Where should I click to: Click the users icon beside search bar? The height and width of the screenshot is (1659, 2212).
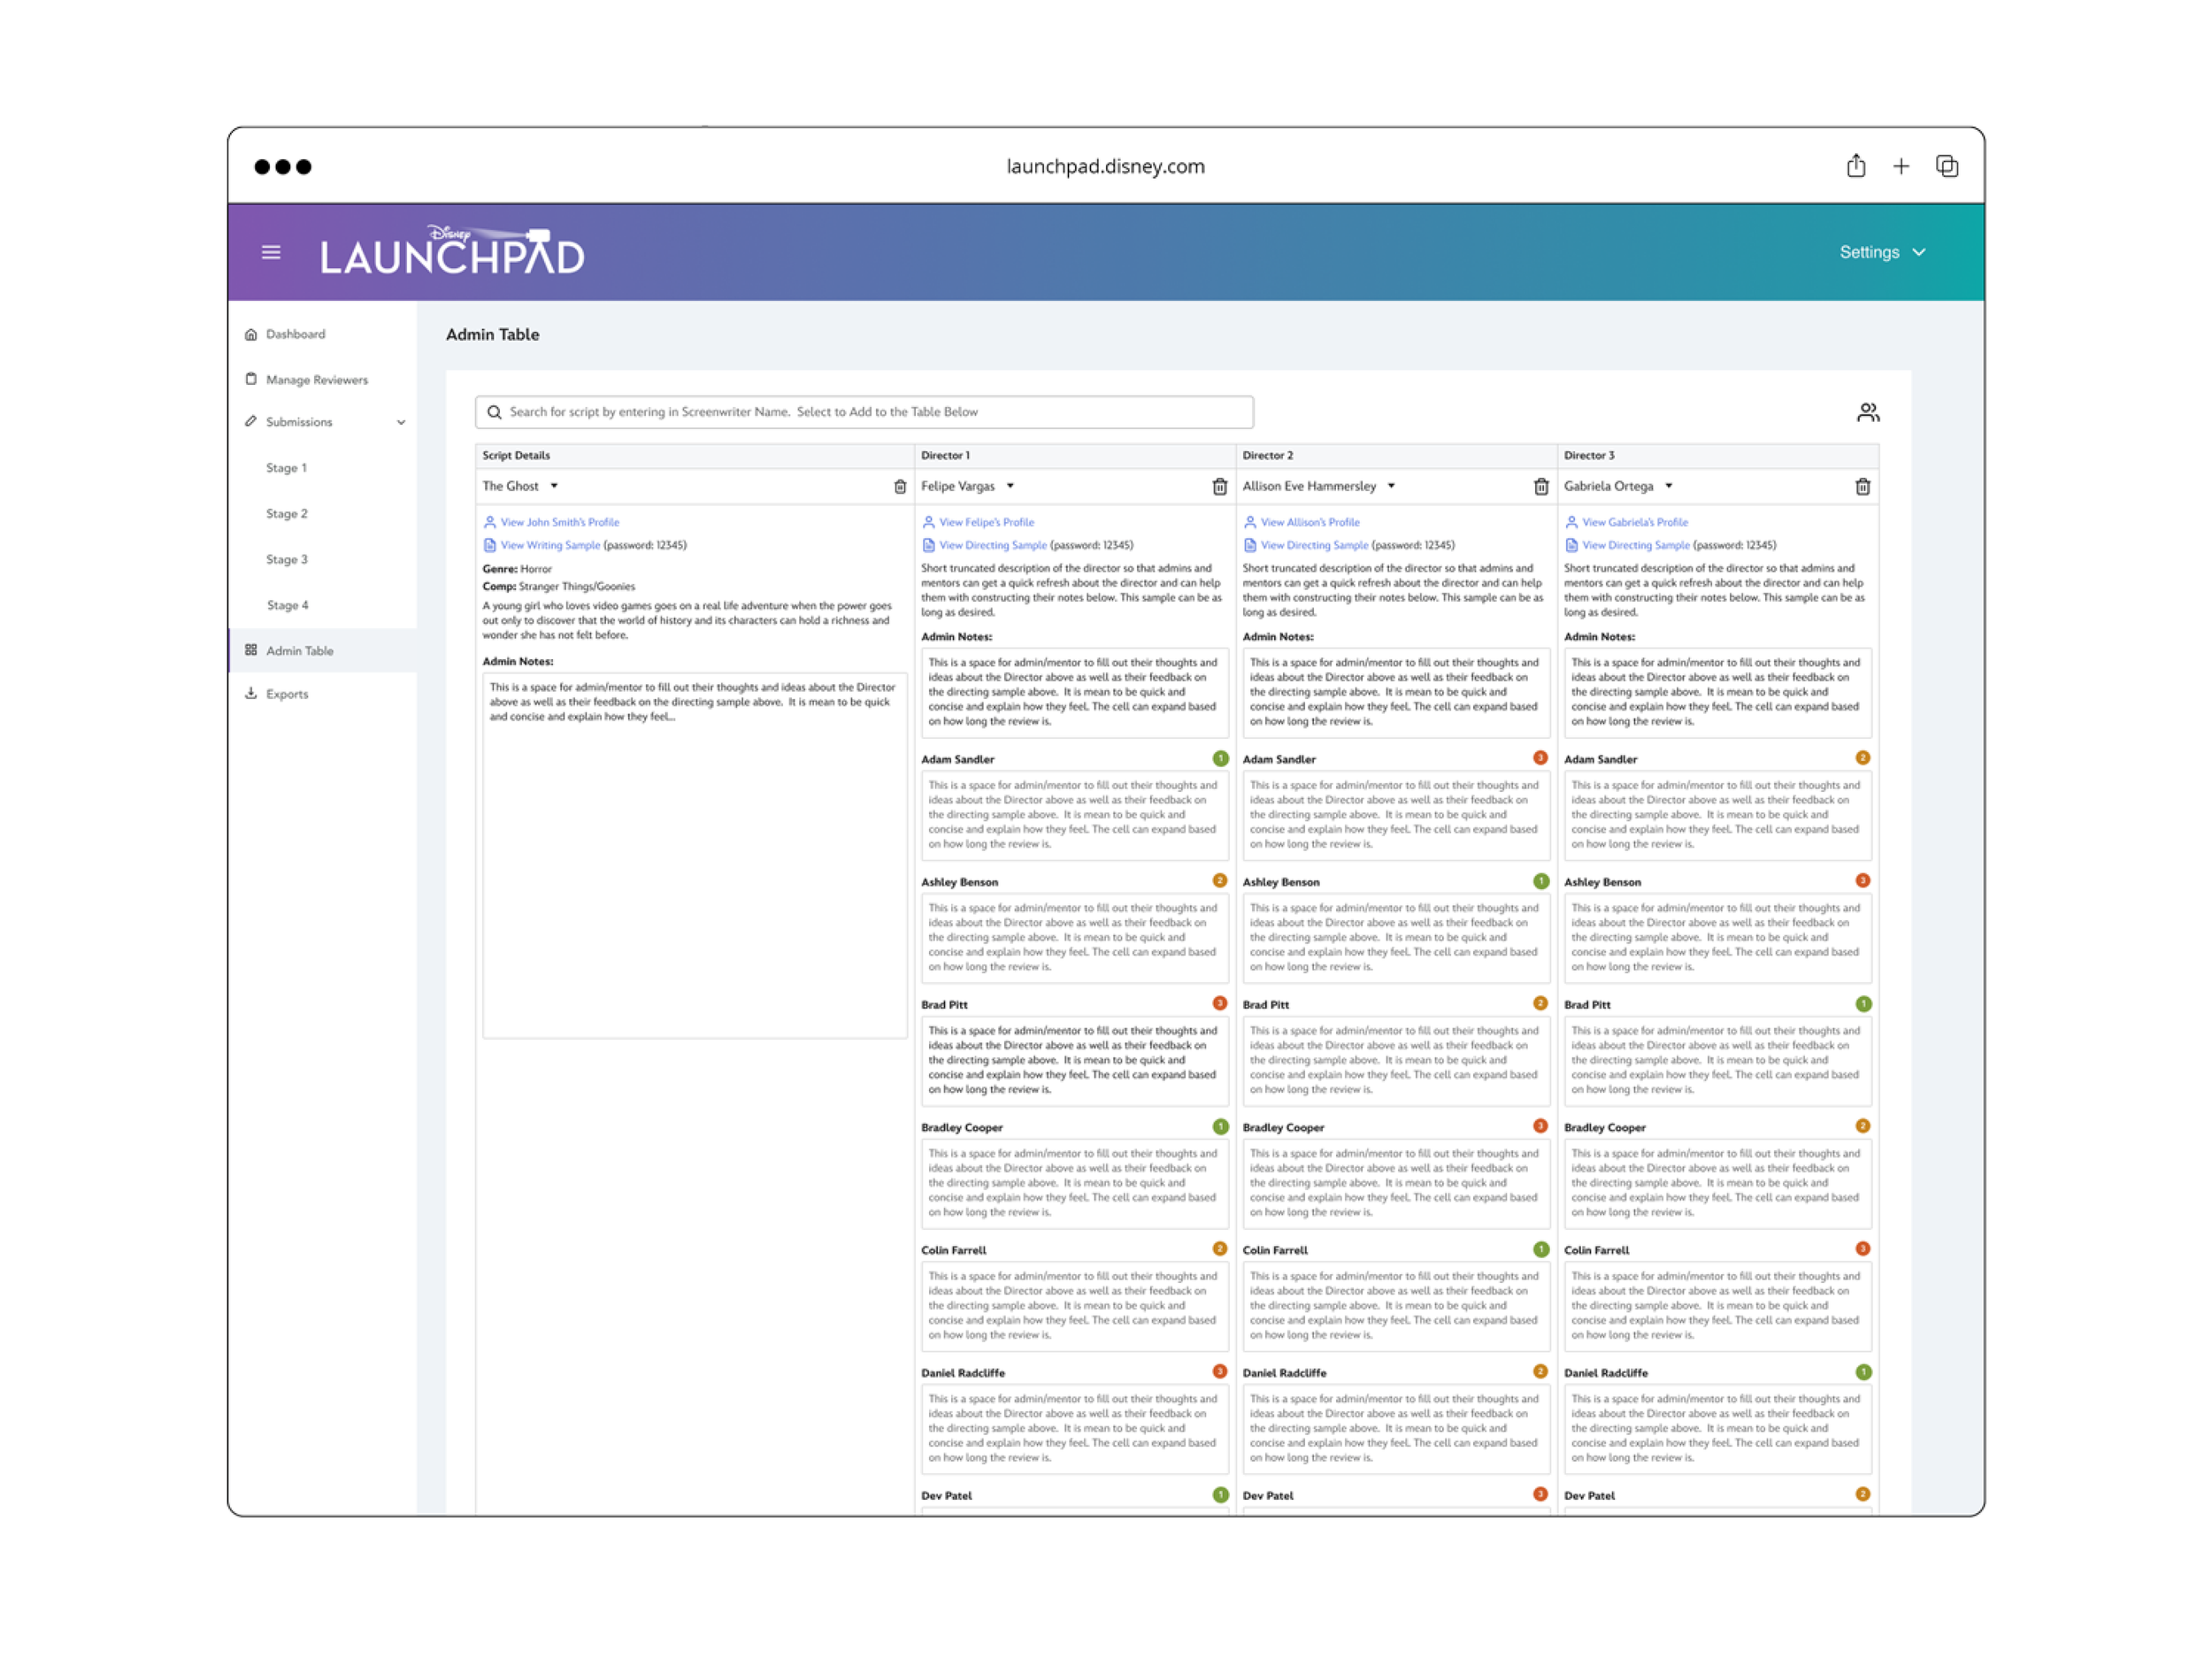tap(1867, 412)
